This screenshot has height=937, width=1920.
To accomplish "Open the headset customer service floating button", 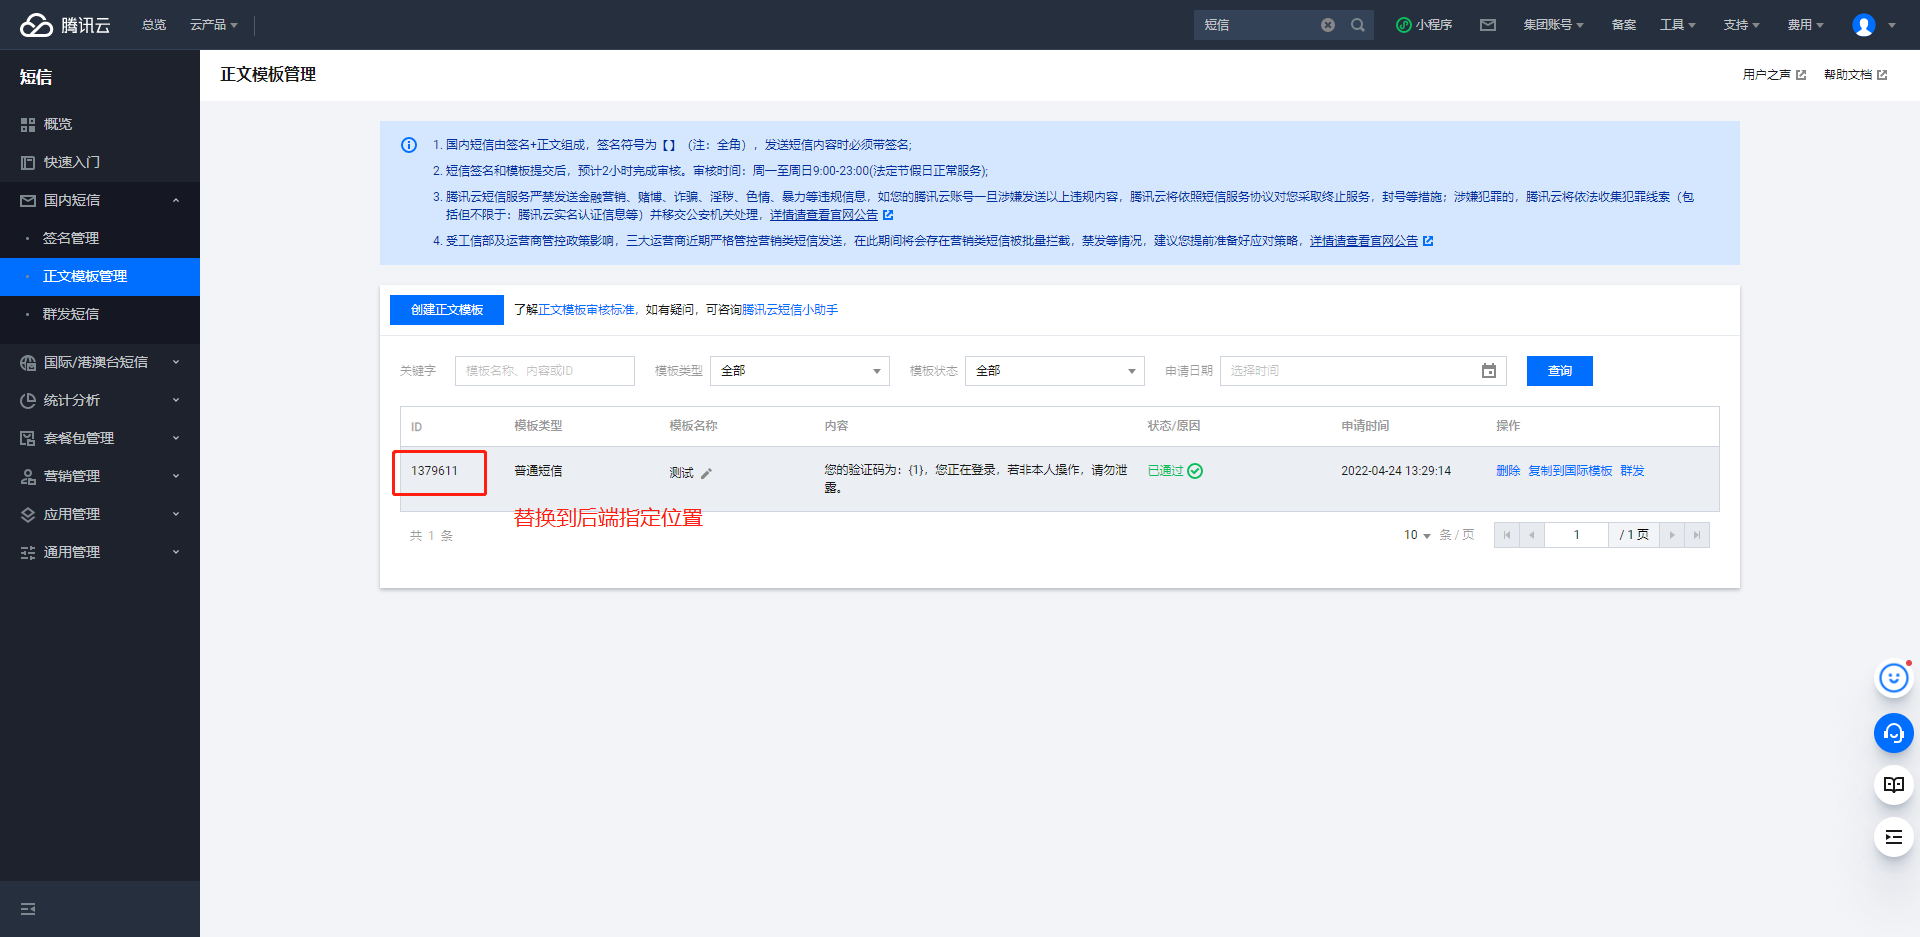I will [x=1892, y=733].
